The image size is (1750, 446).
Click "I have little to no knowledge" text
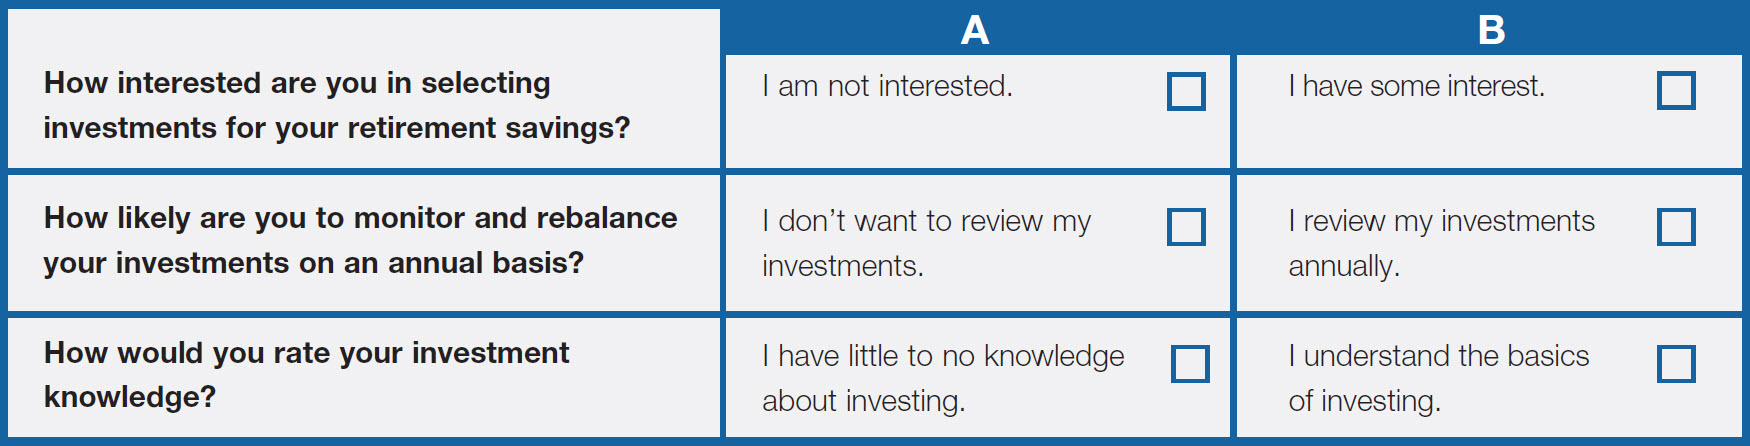[943, 356]
